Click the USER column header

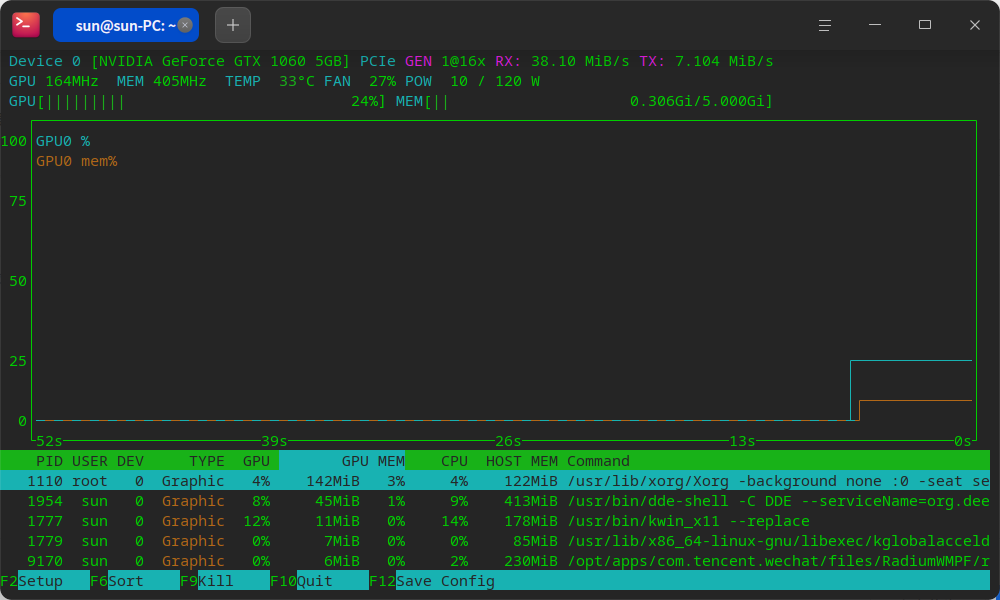[x=90, y=461]
